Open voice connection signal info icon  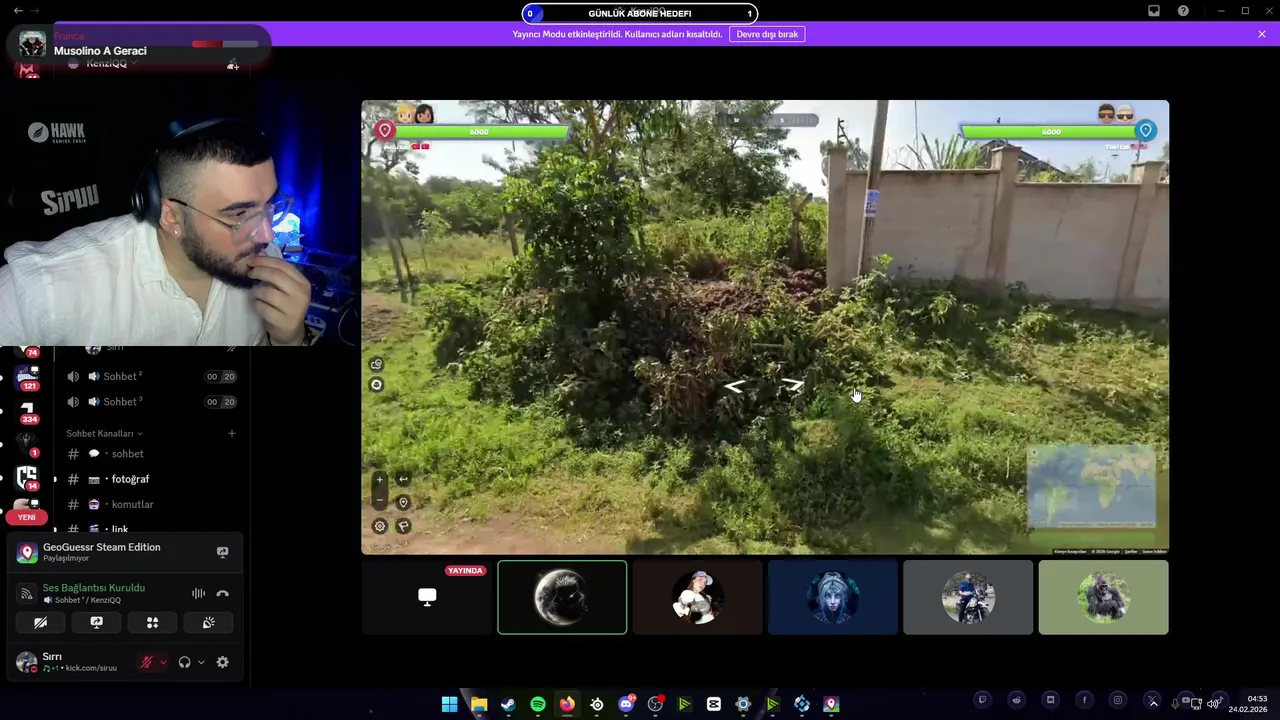(27, 594)
